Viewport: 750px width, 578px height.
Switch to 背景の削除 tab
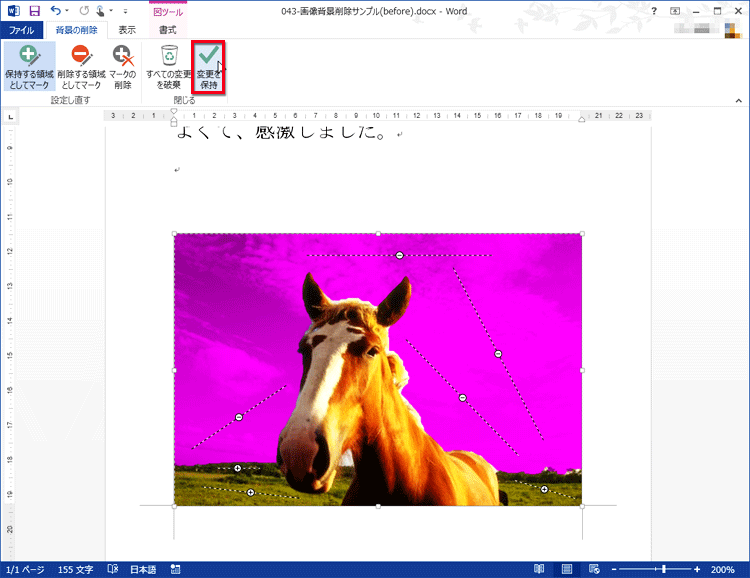coord(77,30)
